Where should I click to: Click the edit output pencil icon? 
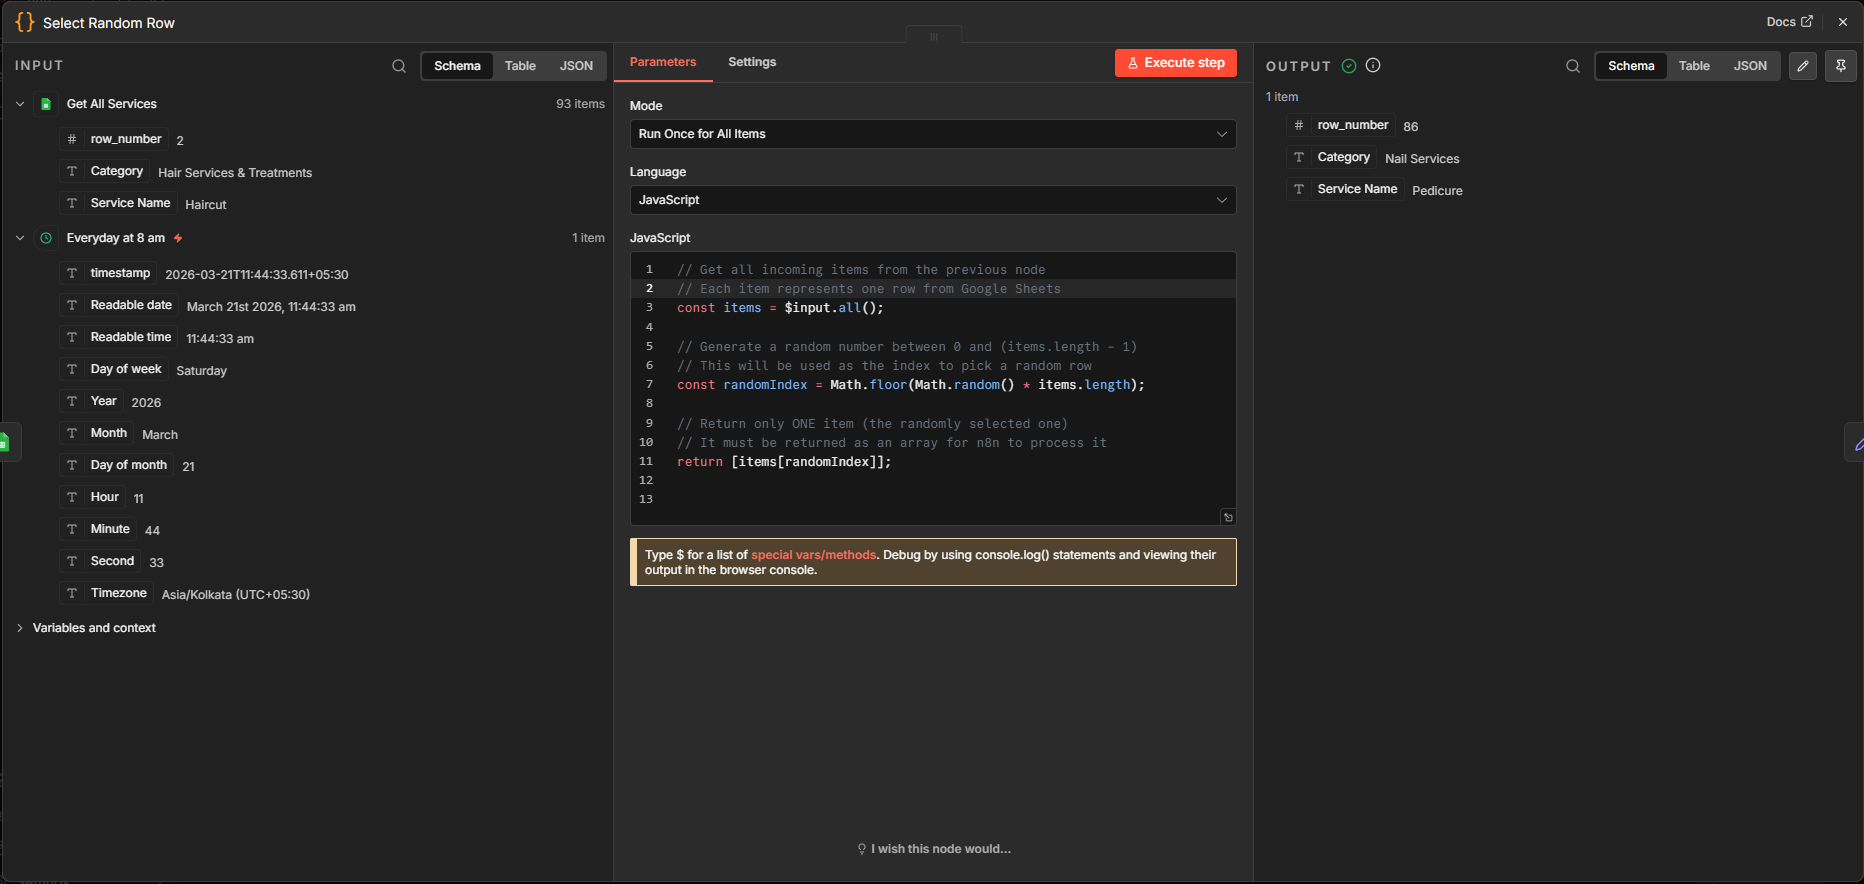pyautogui.click(x=1803, y=66)
